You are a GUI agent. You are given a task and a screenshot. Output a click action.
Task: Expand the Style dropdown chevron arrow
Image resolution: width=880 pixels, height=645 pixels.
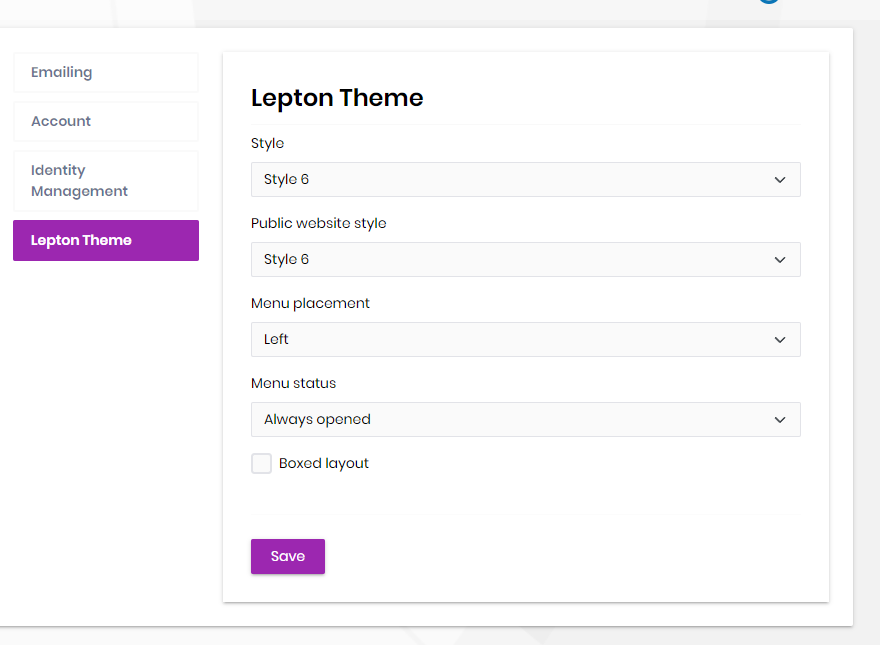coord(780,180)
